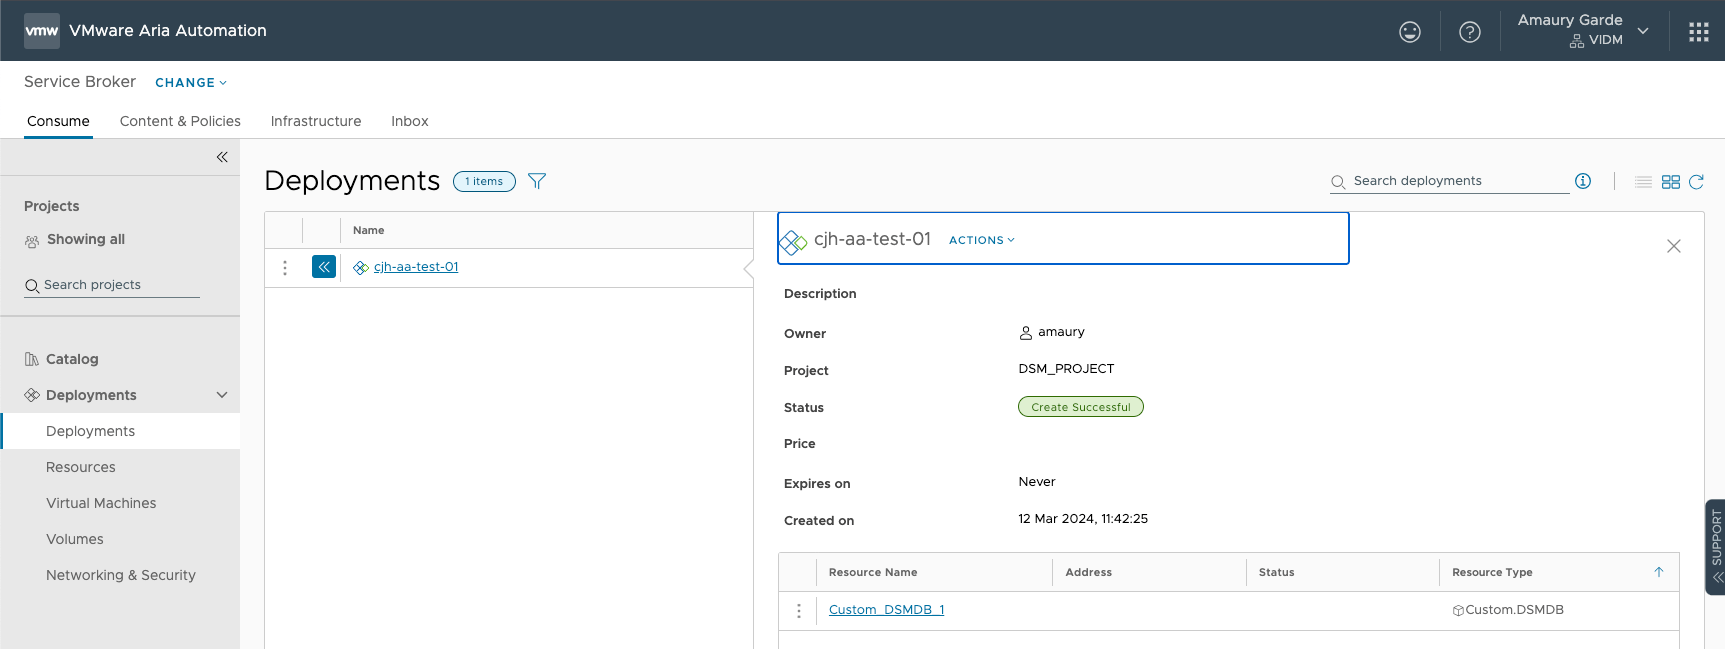Click the Create Successful status badge
This screenshot has height=649, width=1725.
[x=1081, y=407]
